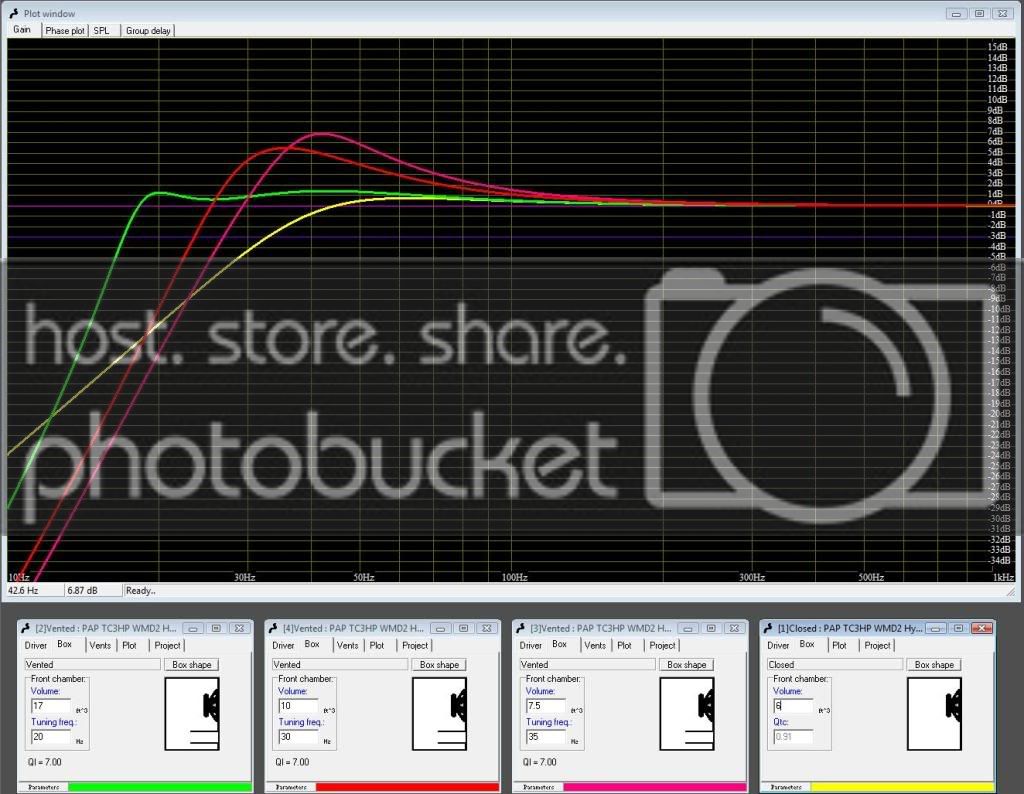Click the [1]Closed window title icon
Viewport: 1024px width, 794px height.
tap(769, 628)
